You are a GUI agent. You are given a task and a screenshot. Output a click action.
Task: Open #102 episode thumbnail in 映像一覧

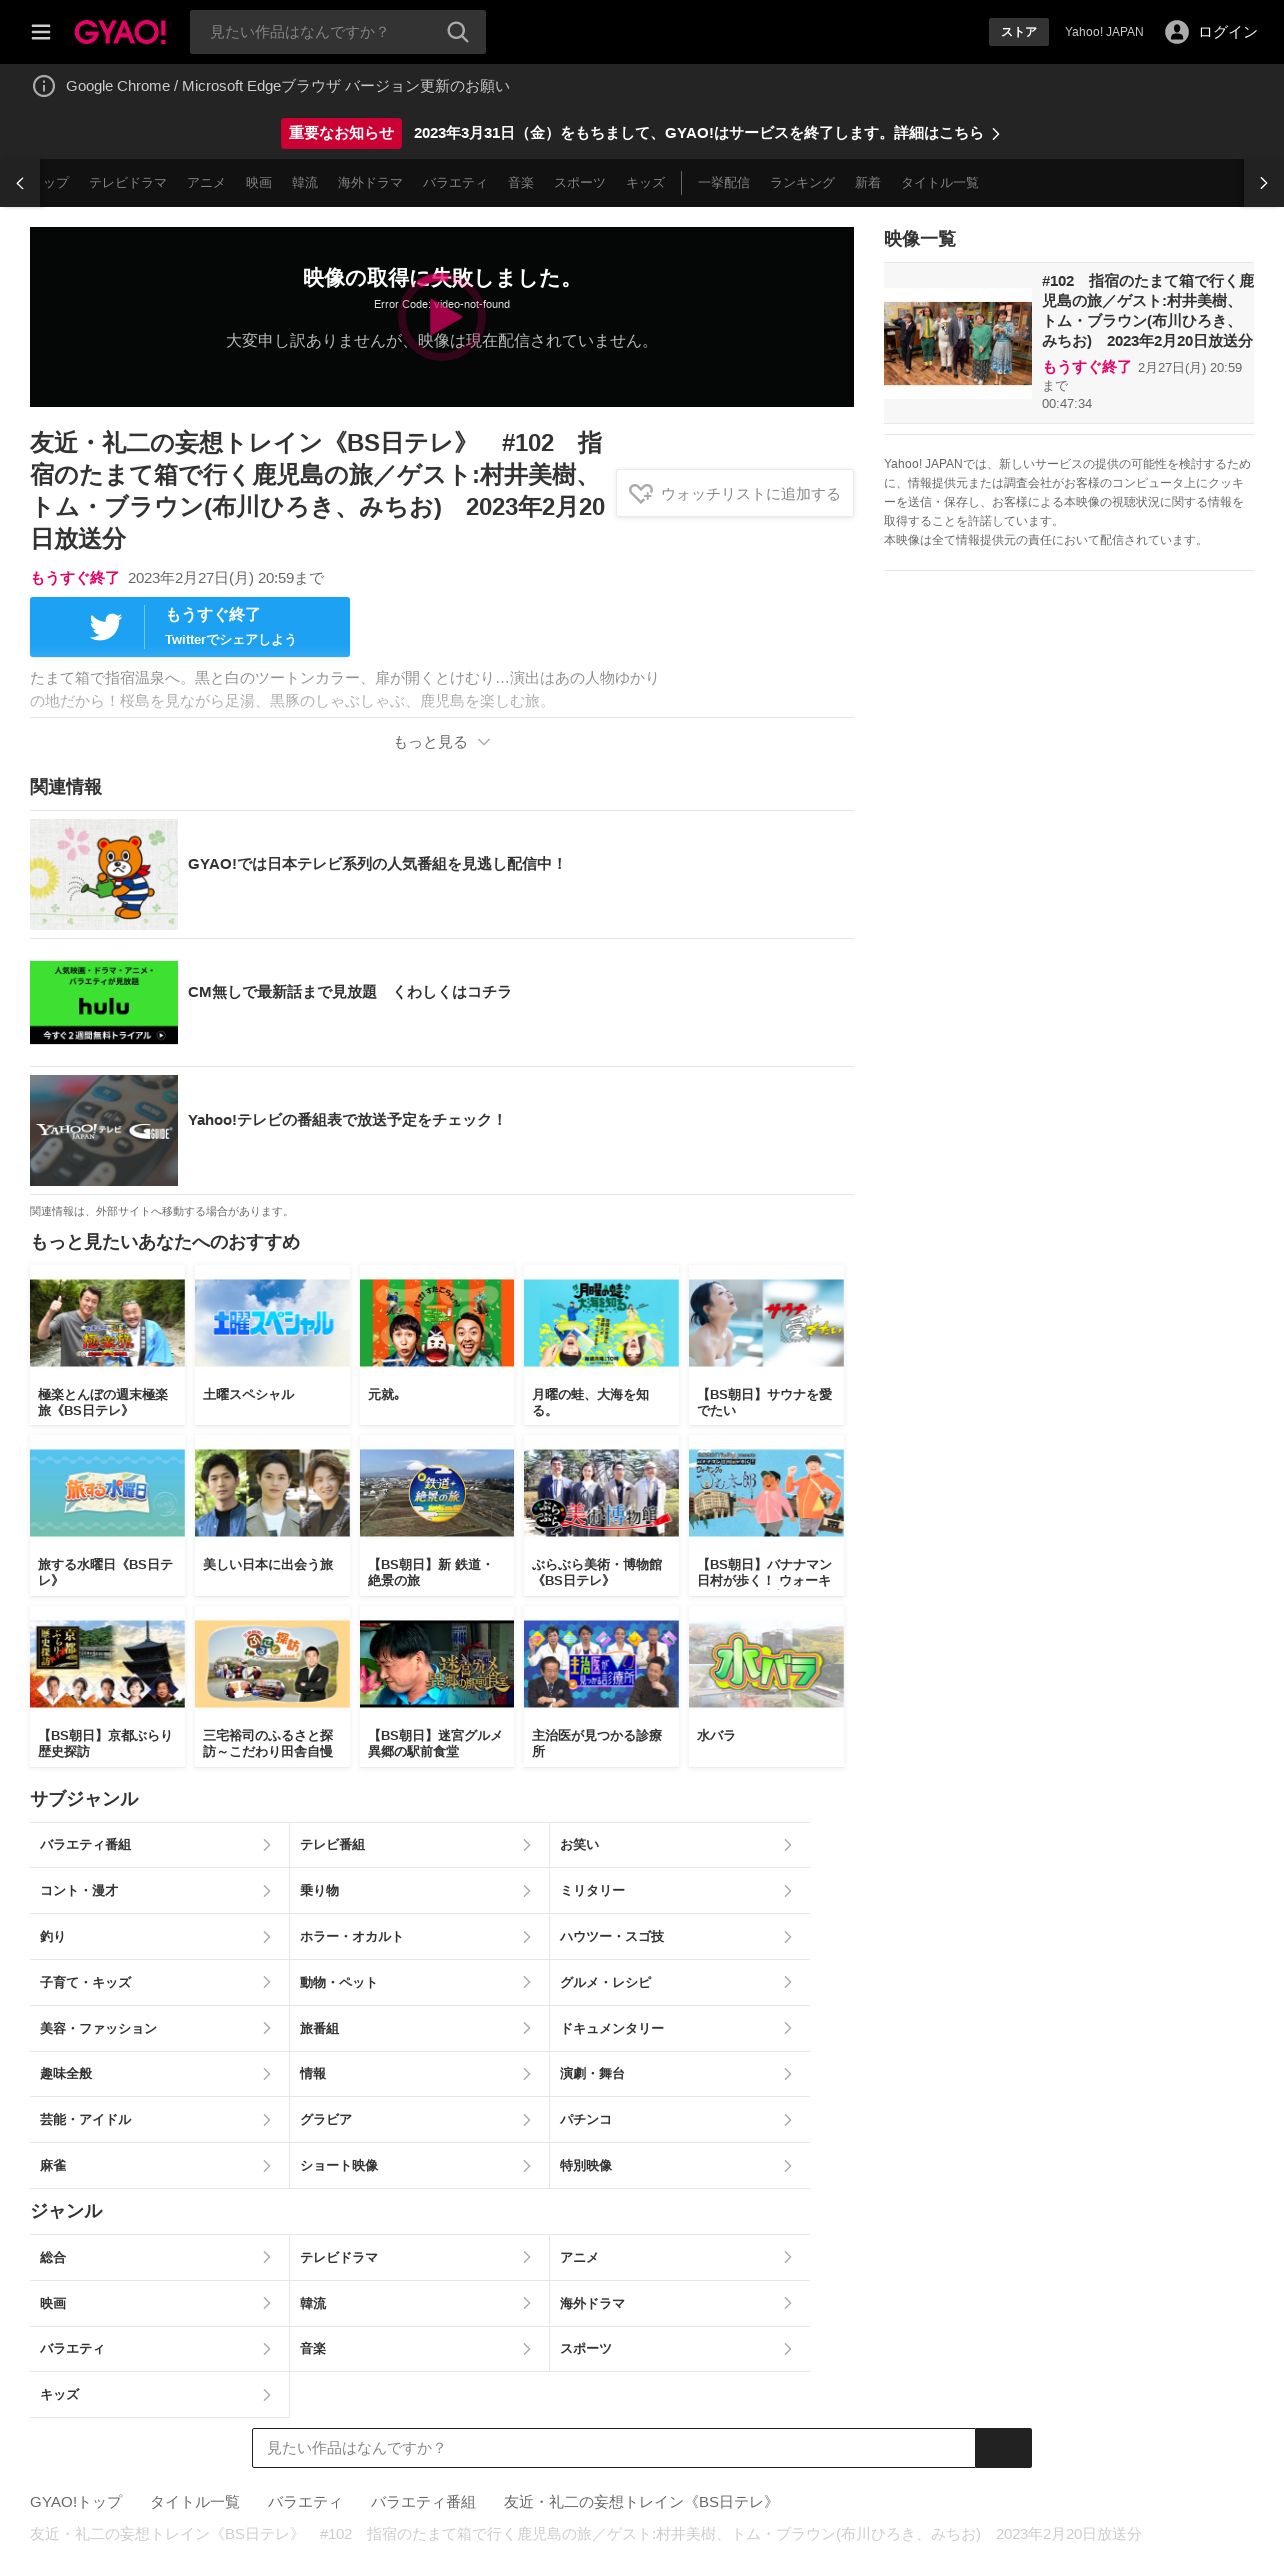pos(958,343)
